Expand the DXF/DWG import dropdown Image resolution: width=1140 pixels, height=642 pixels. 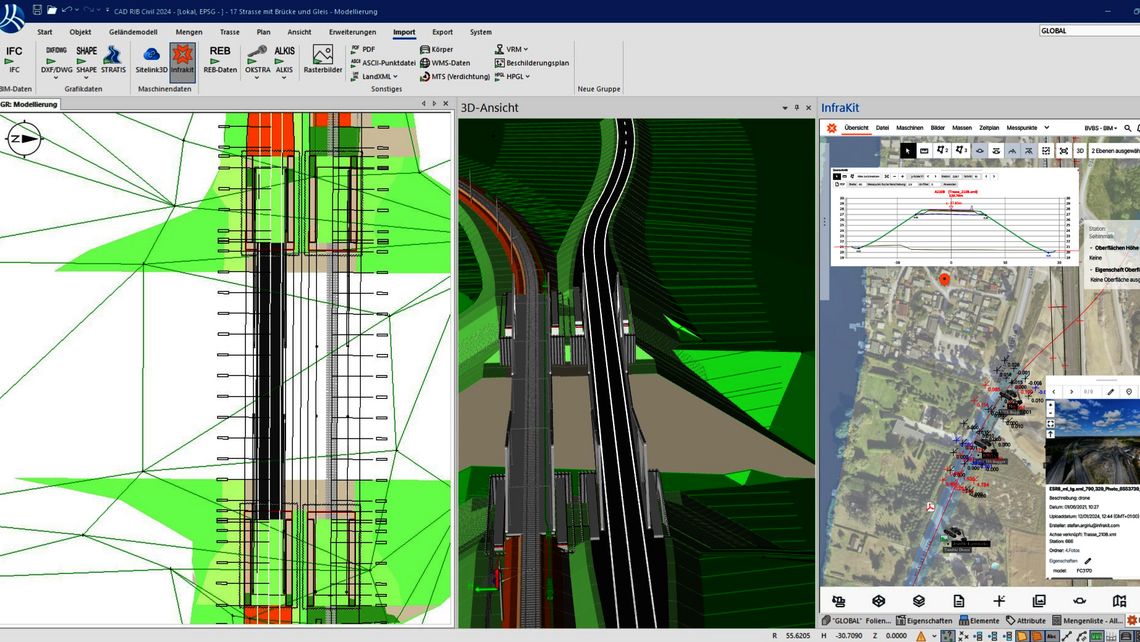pyautogui.click(x=56, y=78)
